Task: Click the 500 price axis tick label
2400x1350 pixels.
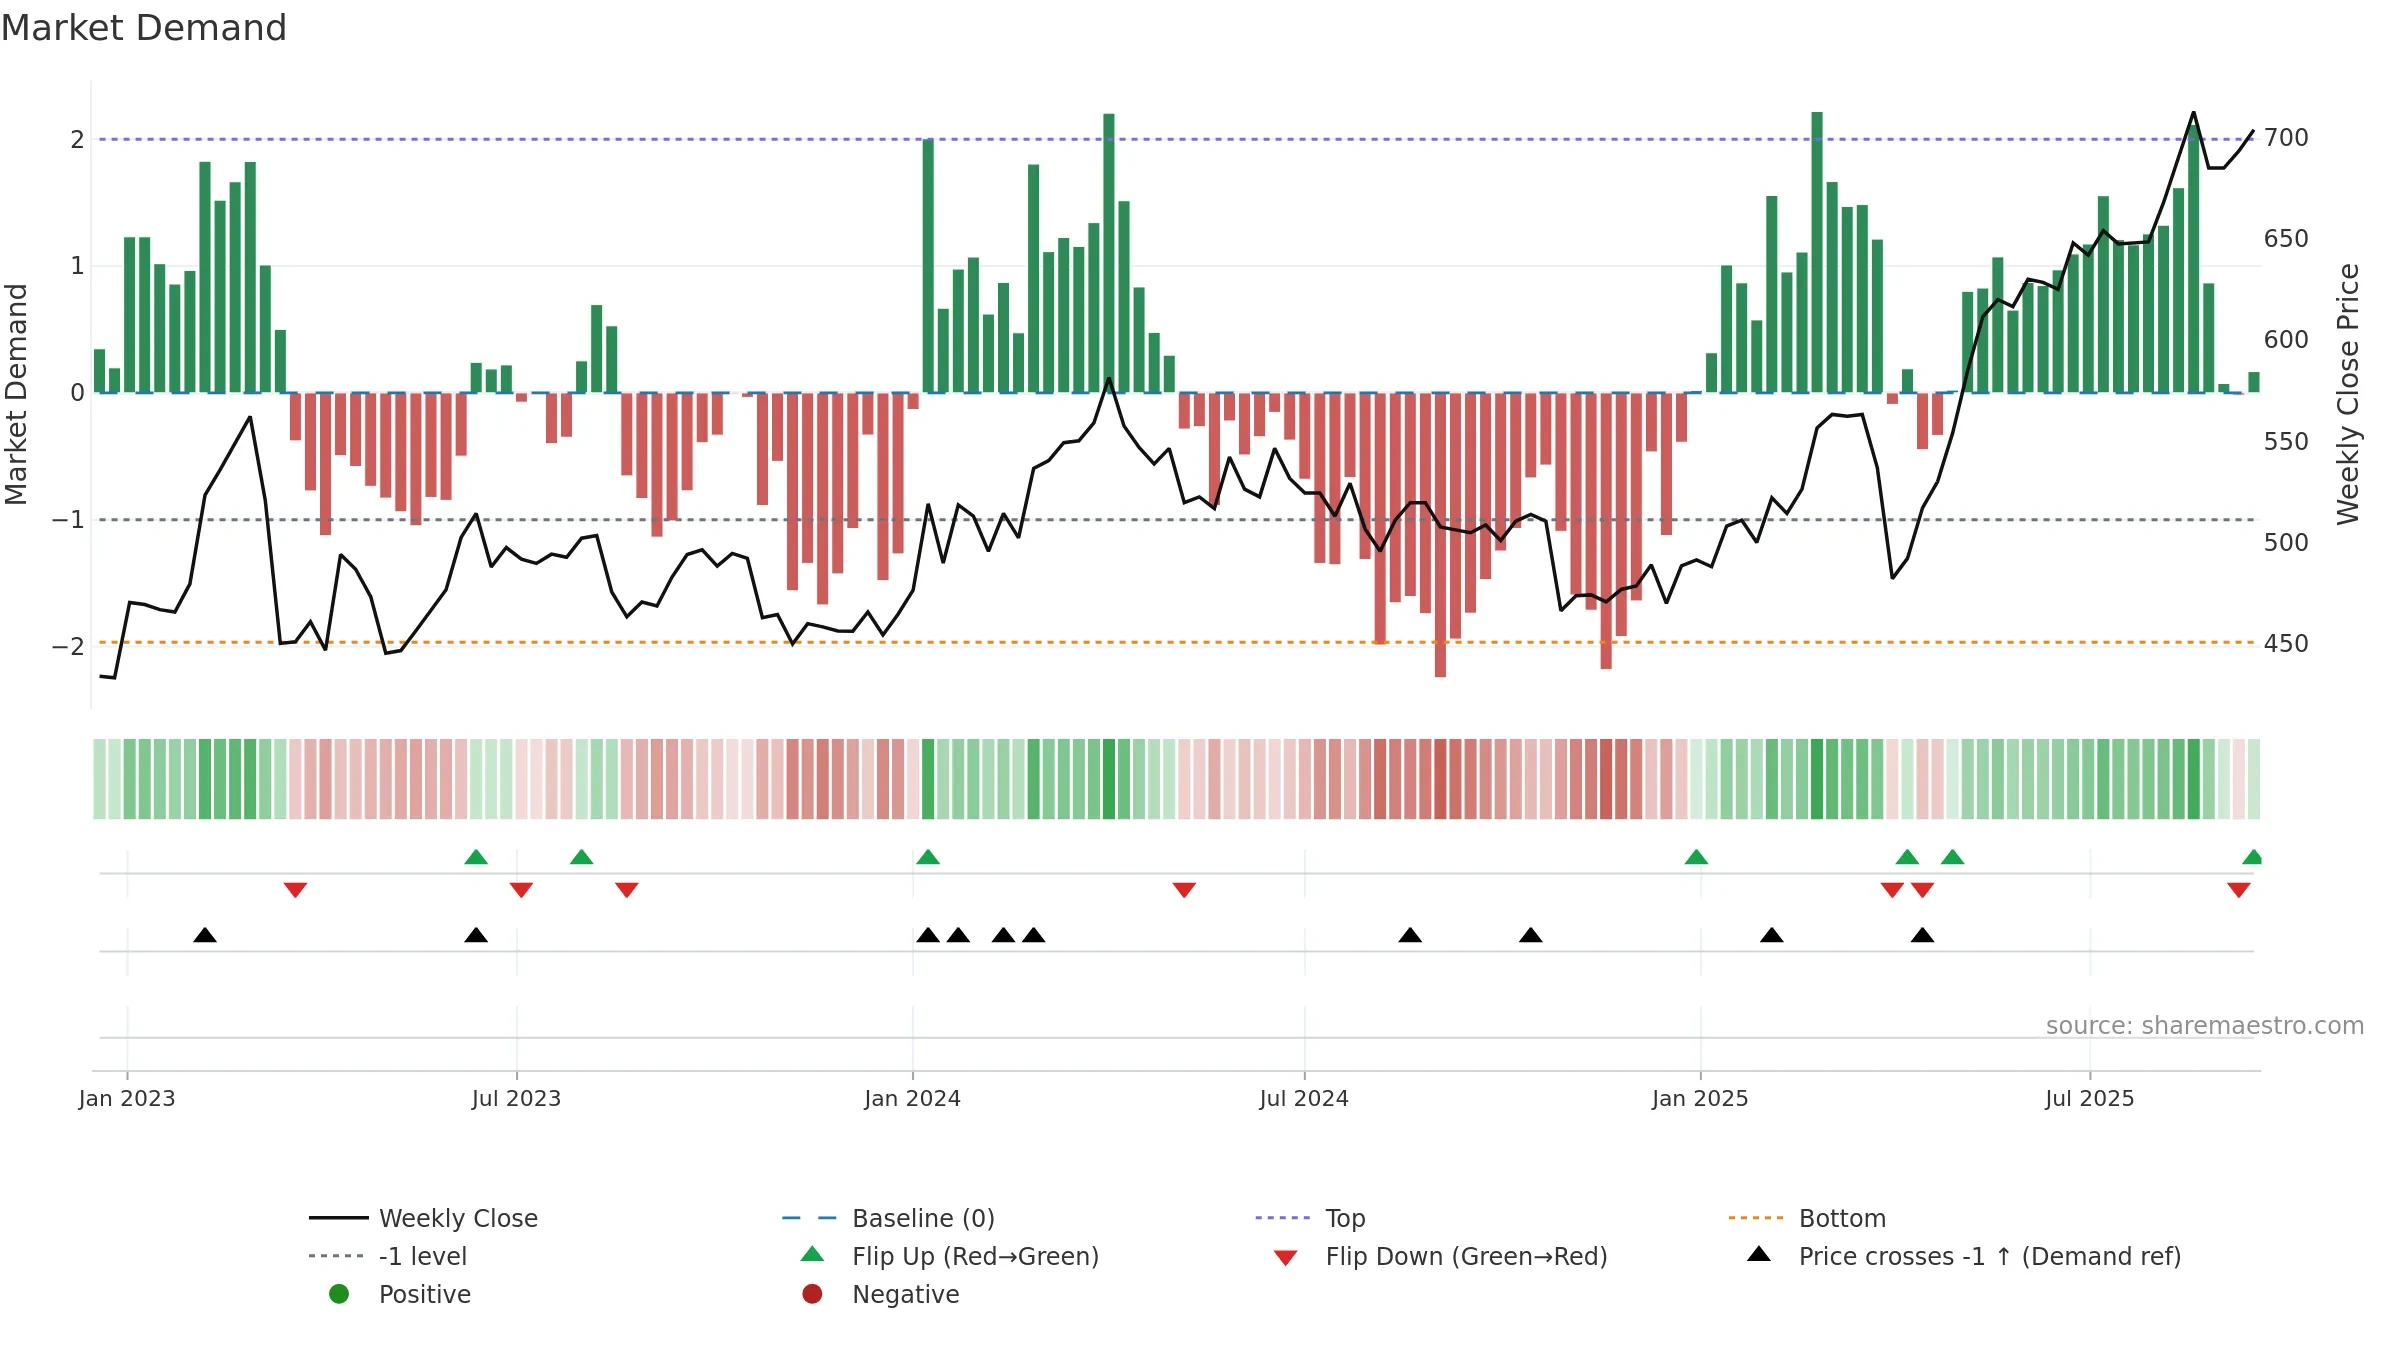Action: [x=2286, y=543]
